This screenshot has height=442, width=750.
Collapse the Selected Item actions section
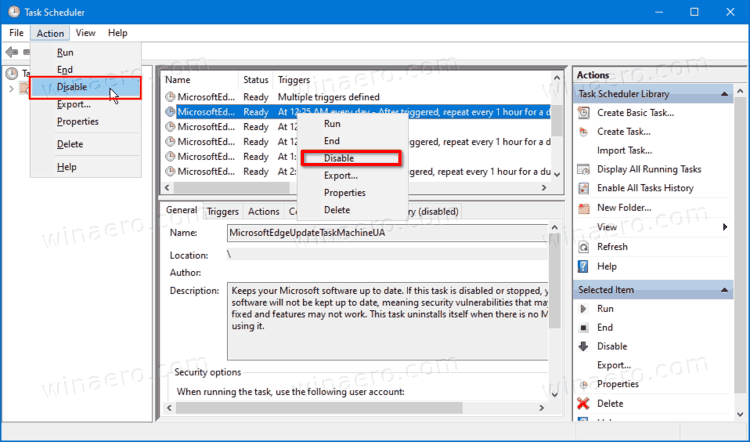[x=725, y=290]
